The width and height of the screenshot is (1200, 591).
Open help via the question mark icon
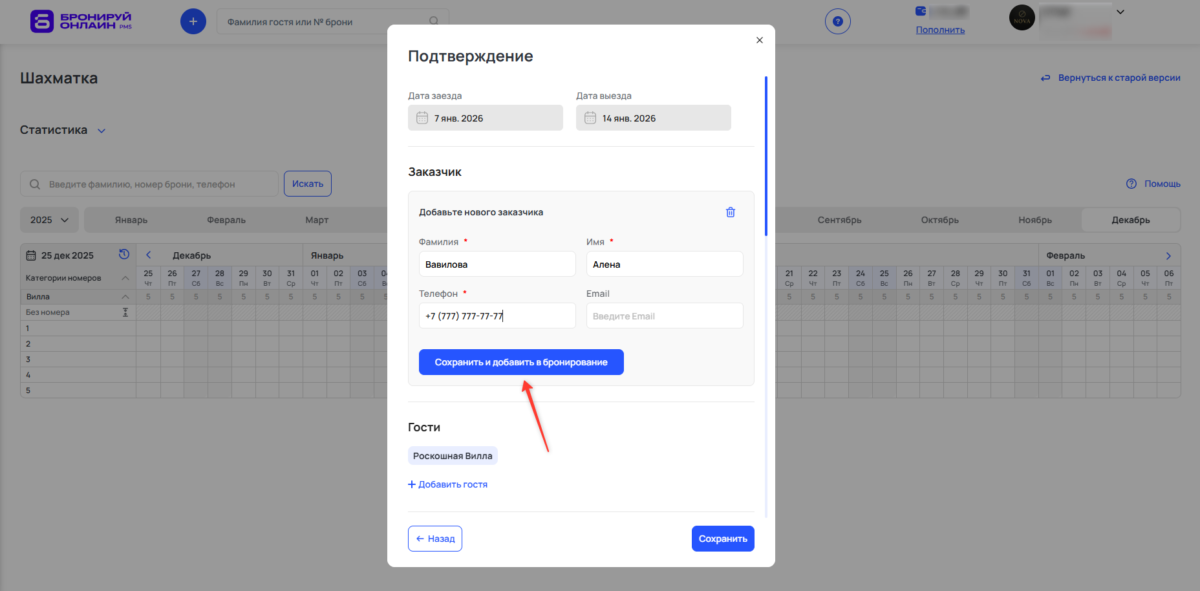point(837,20)
